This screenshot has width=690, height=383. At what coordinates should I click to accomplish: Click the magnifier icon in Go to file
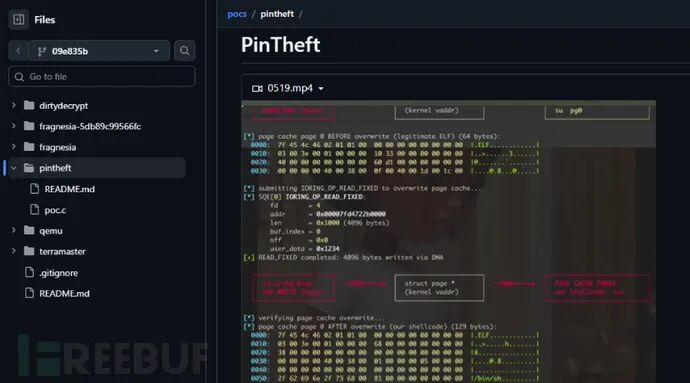coord(19,77)
